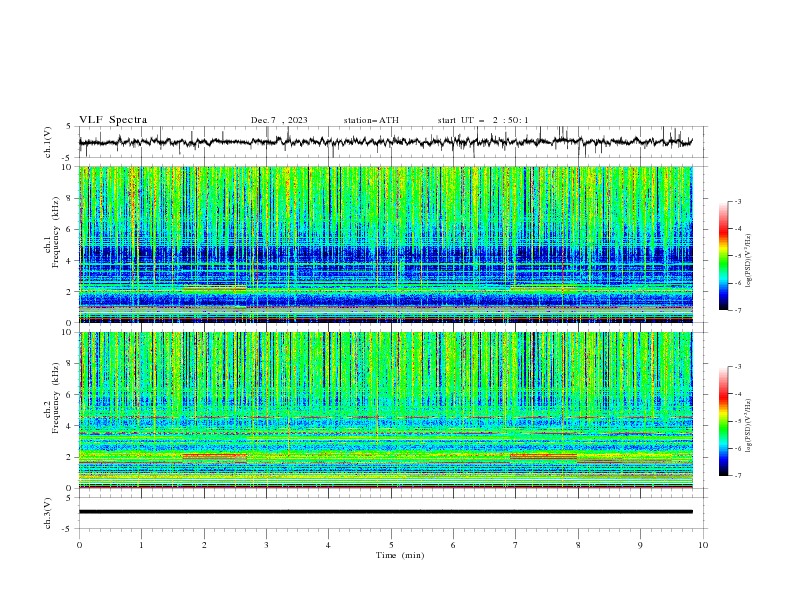Click the red 2 kHz emission band near minute 2 in ch.2
This screenshot has height=612, width=792.
[x=214, y=456]
